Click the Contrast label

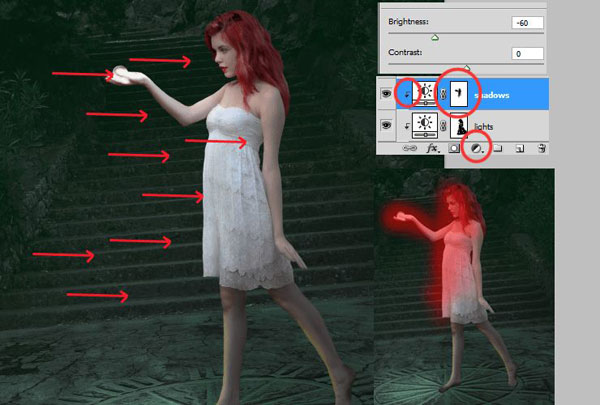[405, 52]
